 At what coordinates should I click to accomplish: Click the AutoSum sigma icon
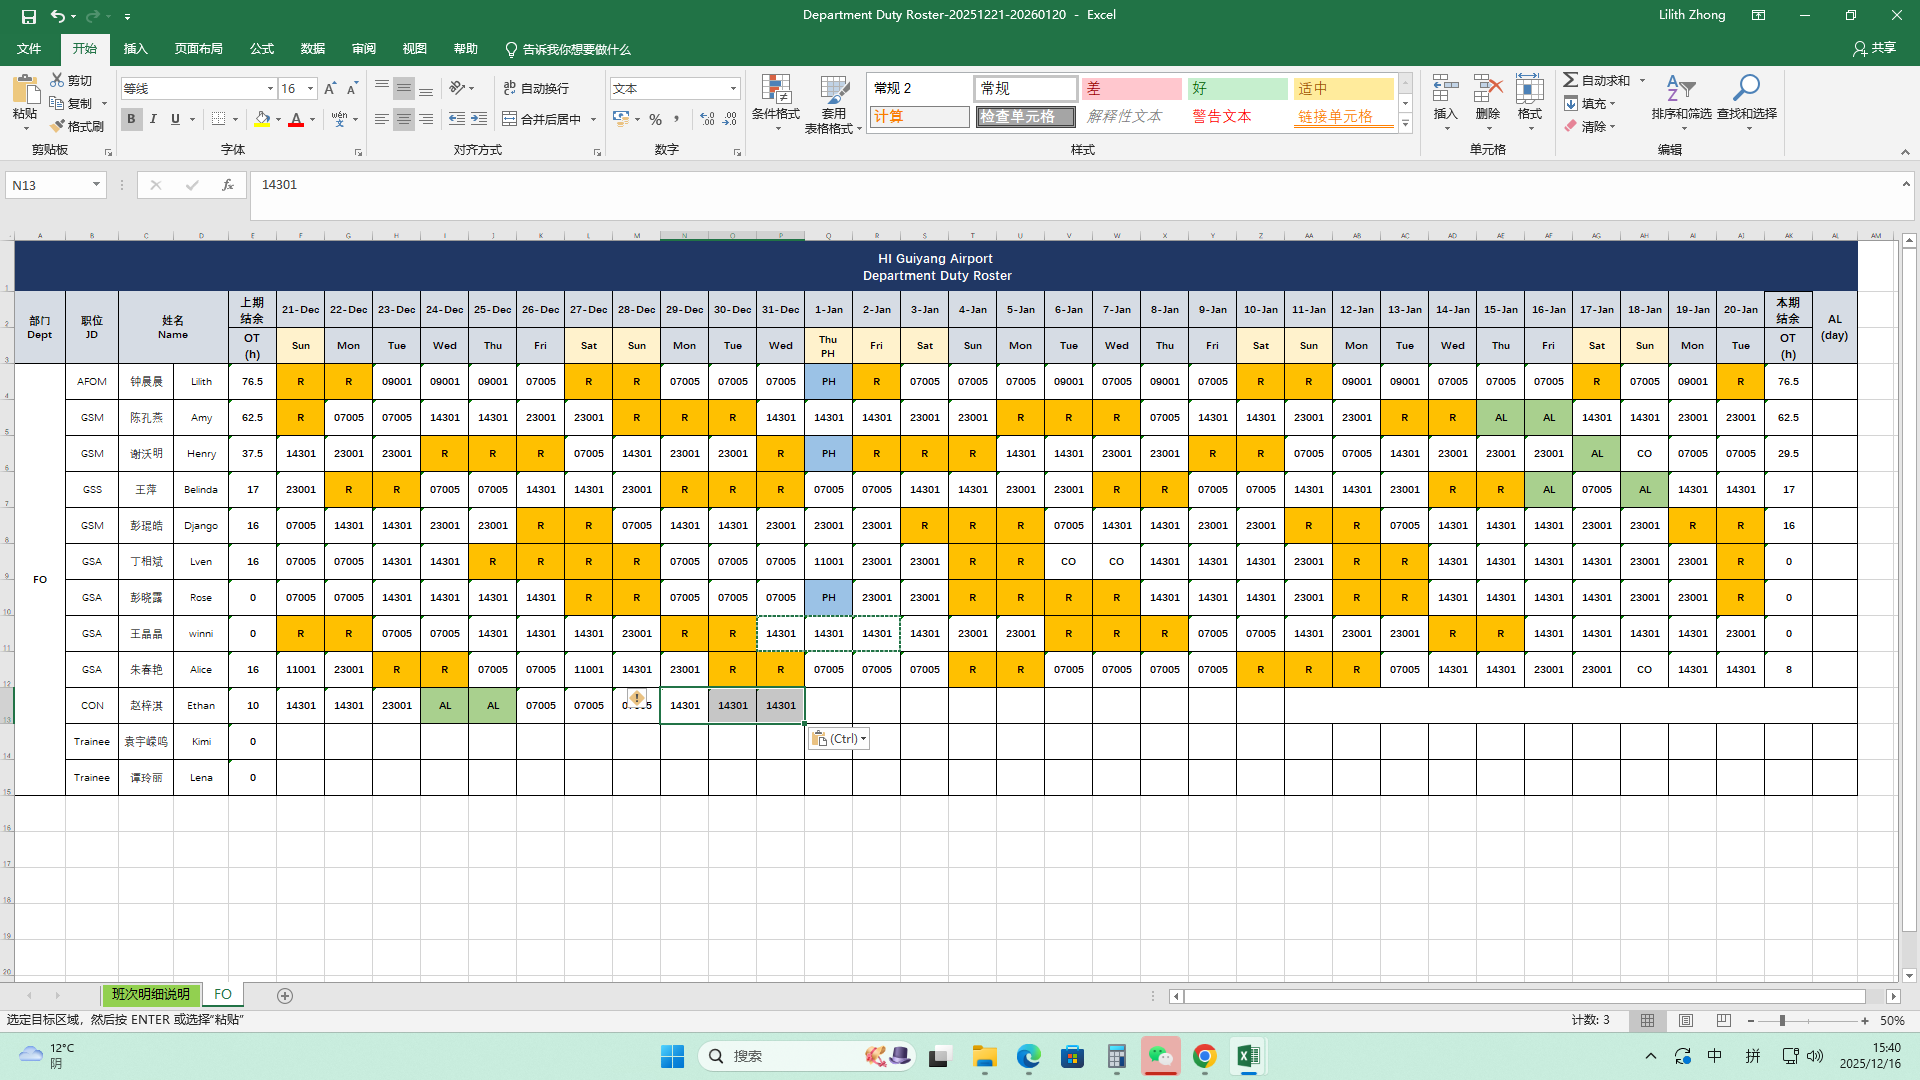(x=1571, y=80)
